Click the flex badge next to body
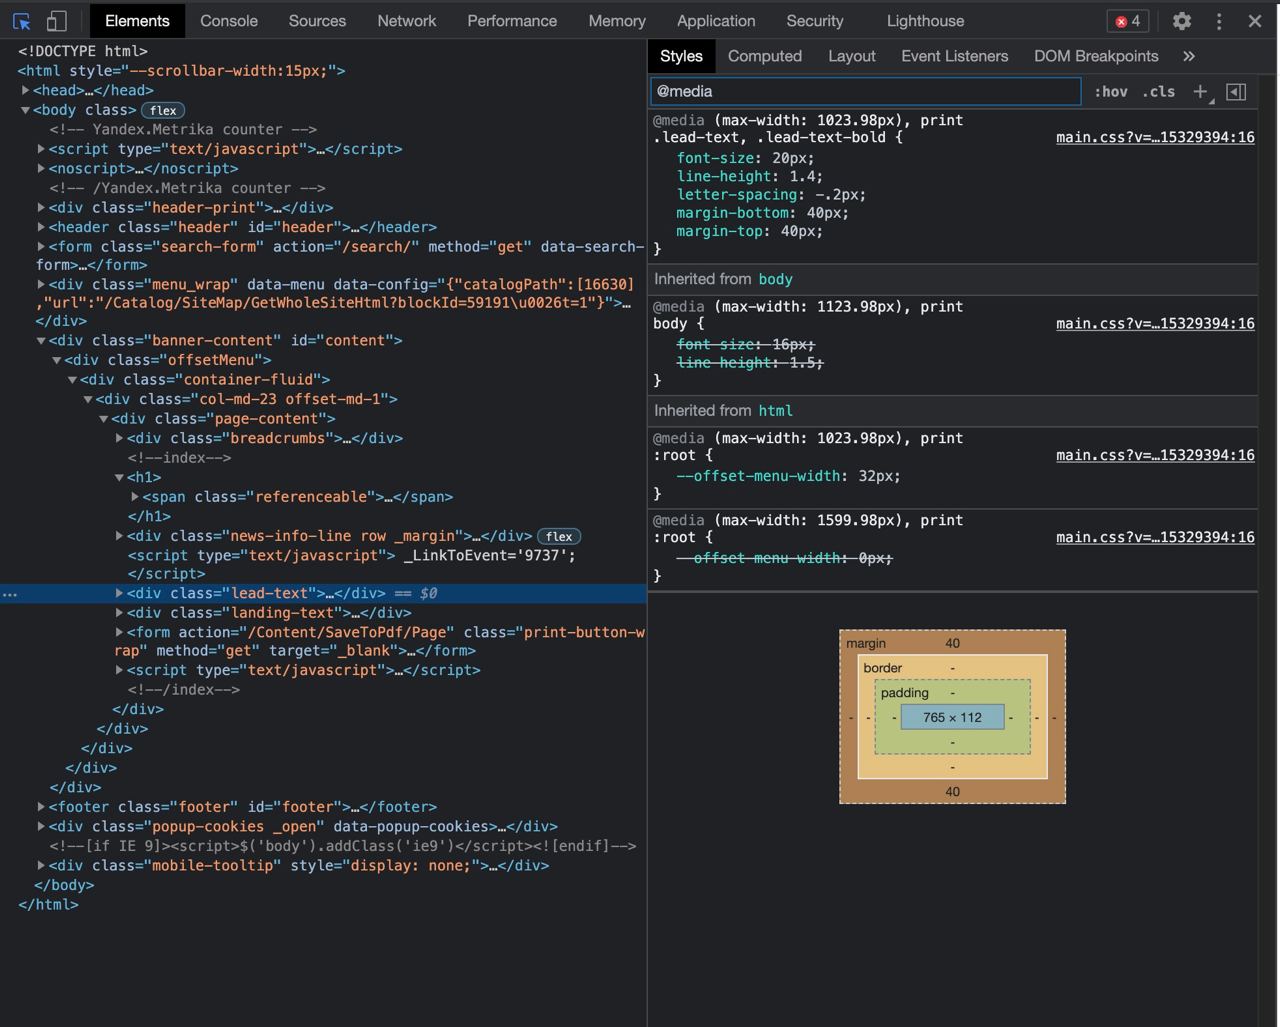 point(163,110)
